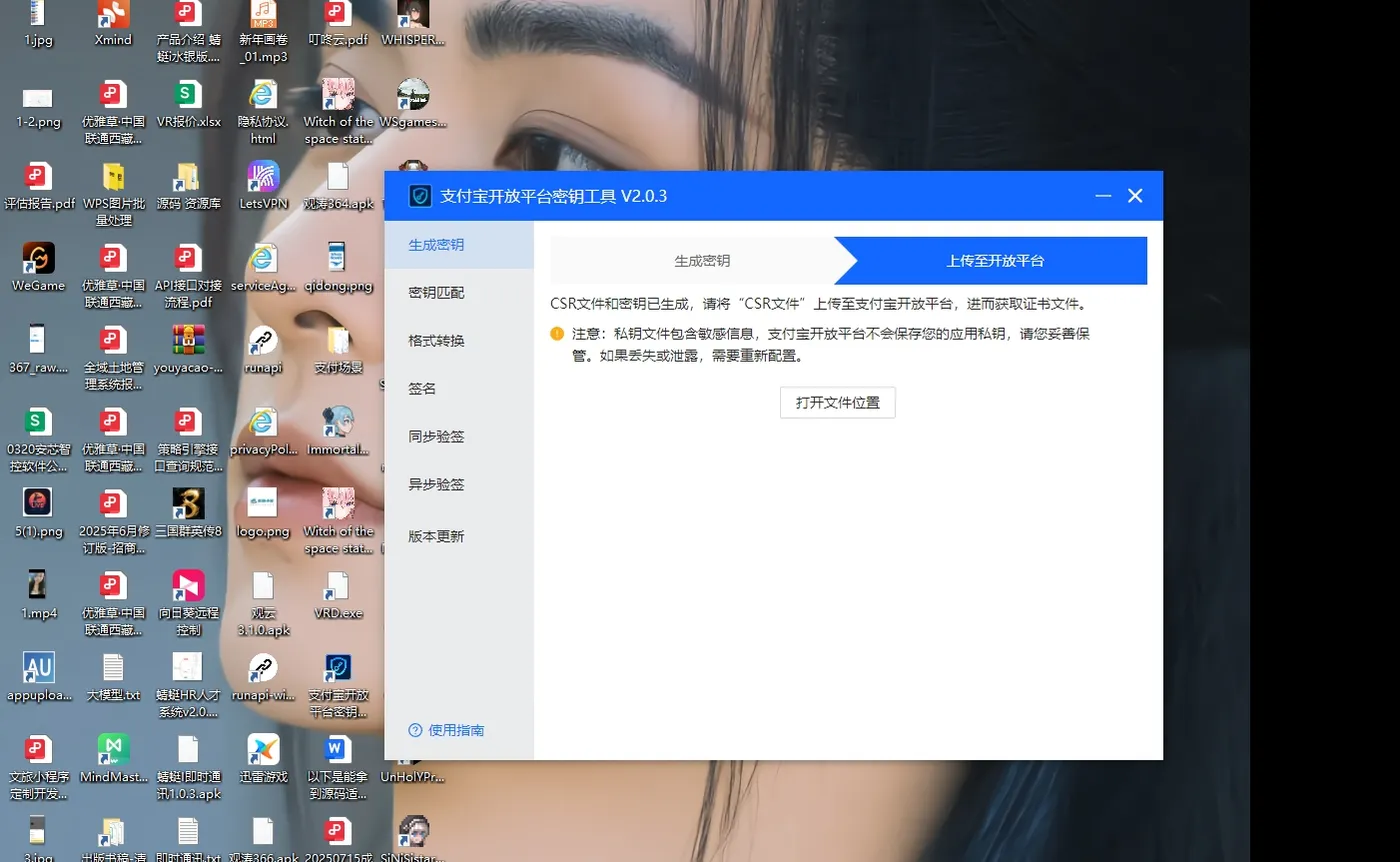1400x862 pixels.
Task: Select the WPS图片批量处理 desktop shortcut
Action: pyautogui.click(x=113, y=195)
